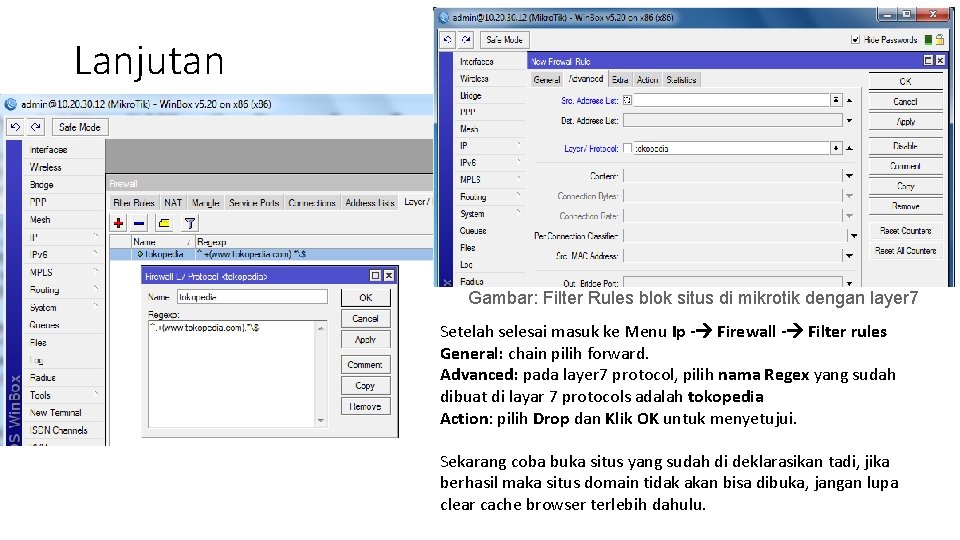The width and height of the screenshot is (960, 540).
Task: Switch to NAT tab in Firewall
Action: tap(173, 203)
